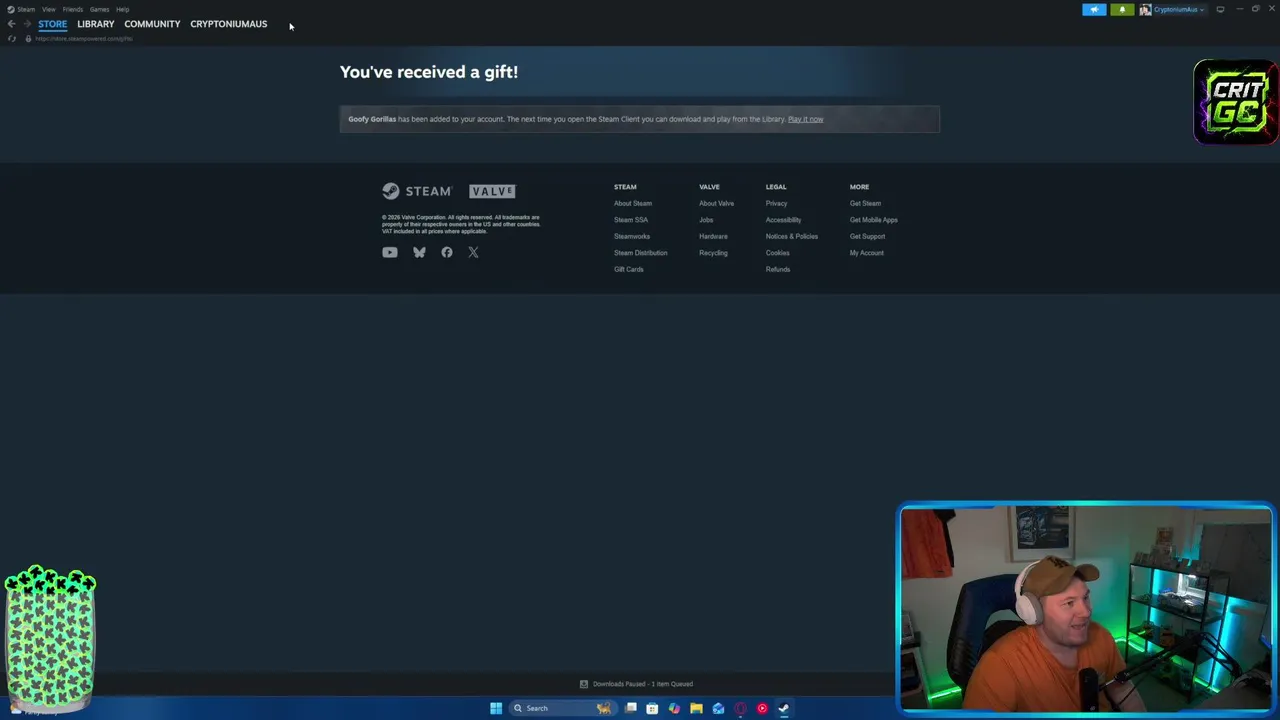The image size is (1280, 720).
Task: Open the Get Mobile Apps link
Action: (874, 220)
